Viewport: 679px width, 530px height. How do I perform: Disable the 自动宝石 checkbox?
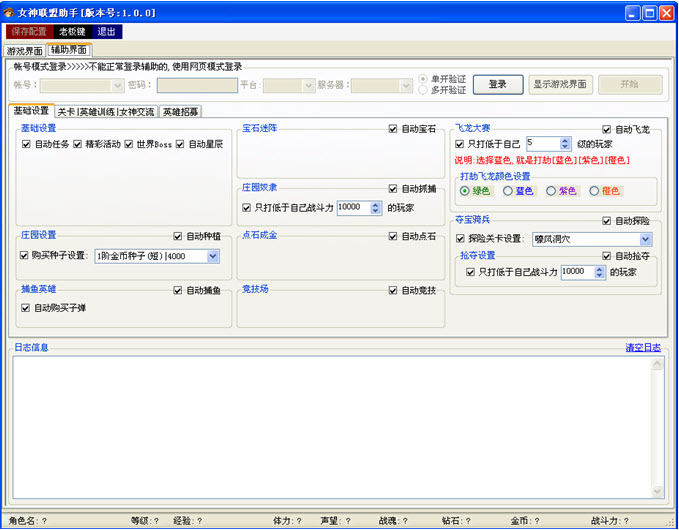tap(394, 129)
